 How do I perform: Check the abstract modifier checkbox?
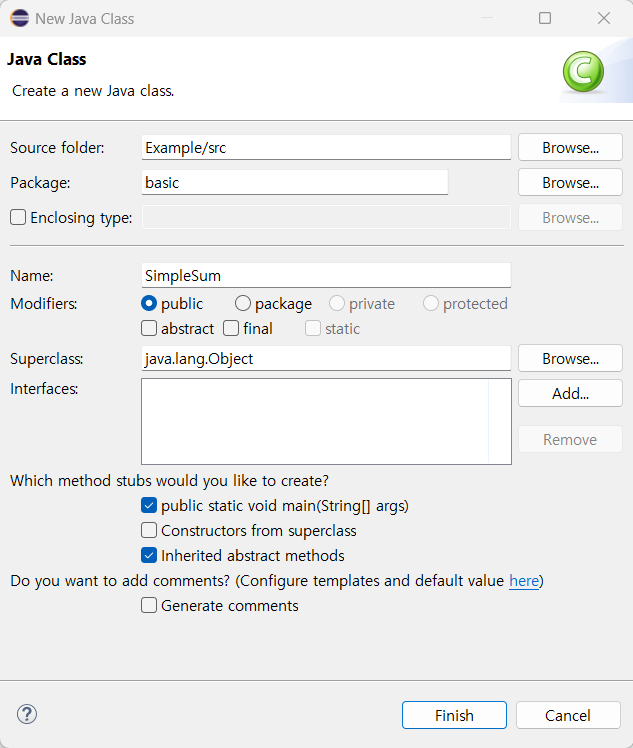[149, 328]
